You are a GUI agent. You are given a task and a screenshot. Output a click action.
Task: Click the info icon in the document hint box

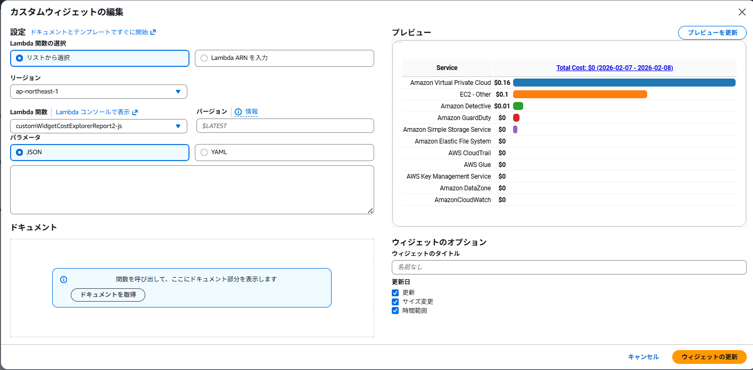[x=63, y=280]
